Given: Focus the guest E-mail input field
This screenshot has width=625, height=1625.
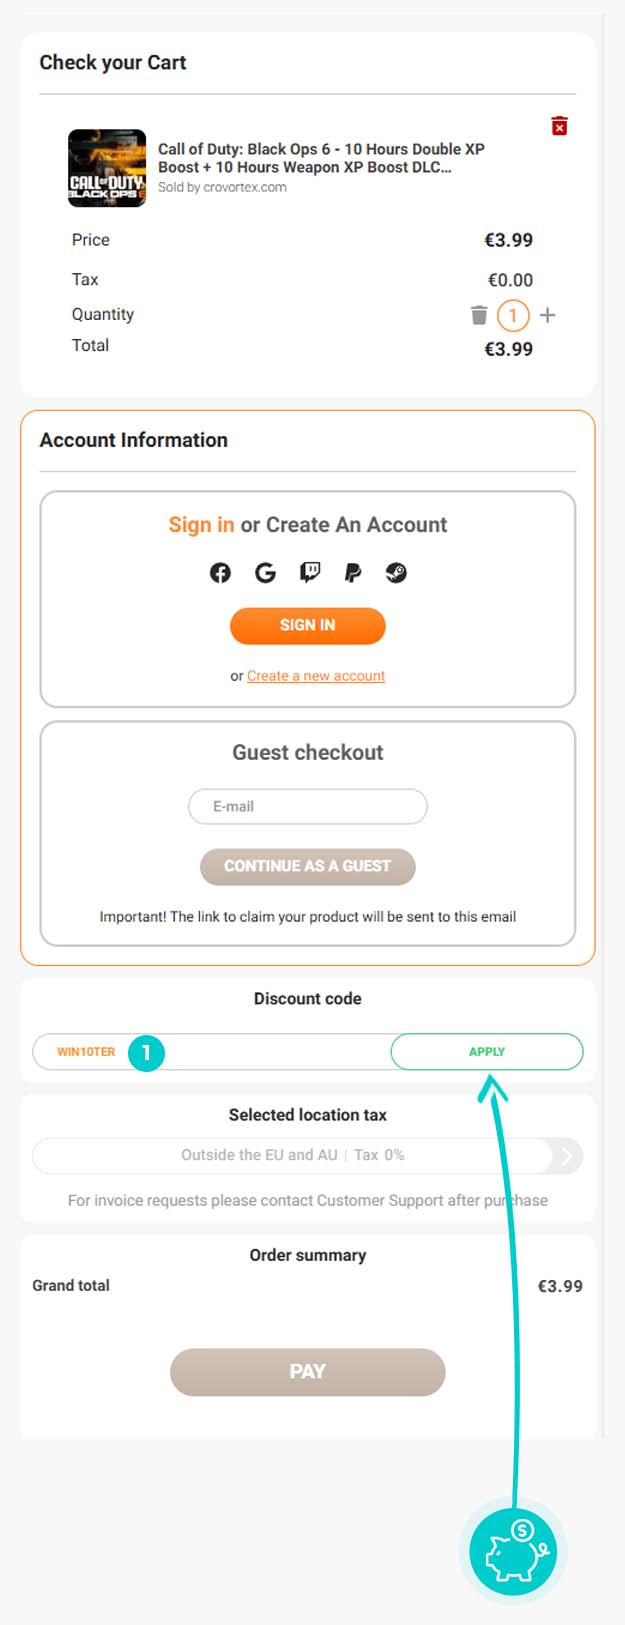Looking at the screenshot, I should (x=307, y=806).
